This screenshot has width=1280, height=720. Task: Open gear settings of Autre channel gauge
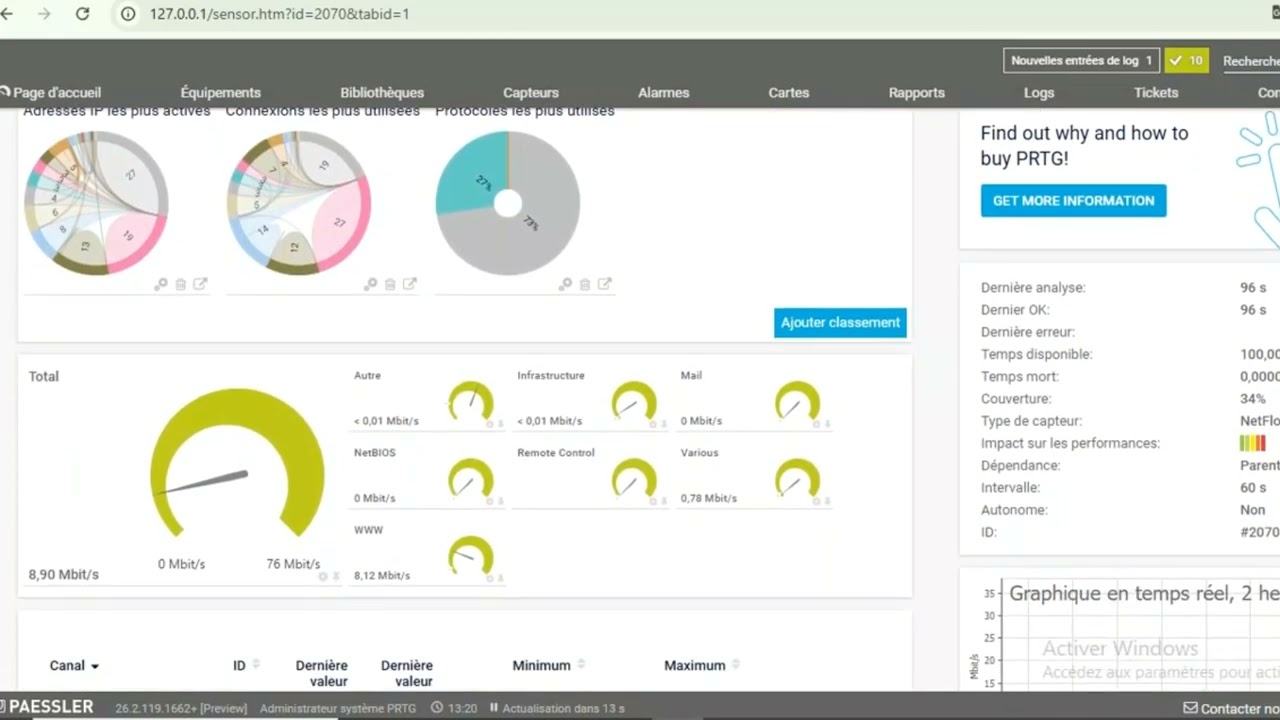pyautogui.click(x=489, y=424)
